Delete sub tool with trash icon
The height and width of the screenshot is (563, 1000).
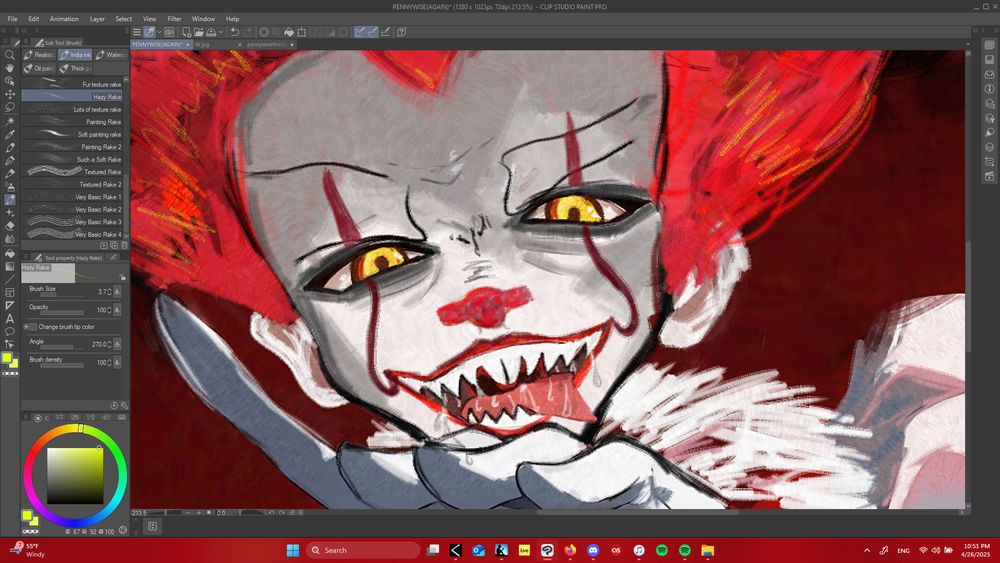(124, 245)
